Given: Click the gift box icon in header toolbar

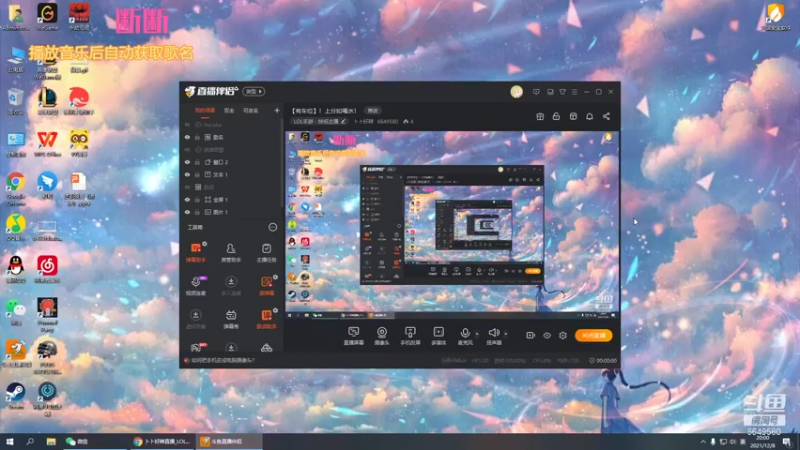Looking at the screenshot, I should coord(540,116).
